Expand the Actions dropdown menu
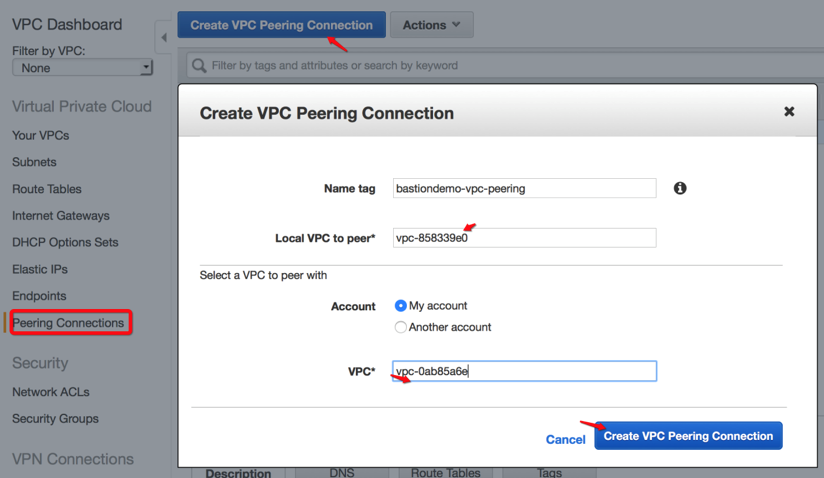The width and height of the screenshot is (824, 478). 431,25
